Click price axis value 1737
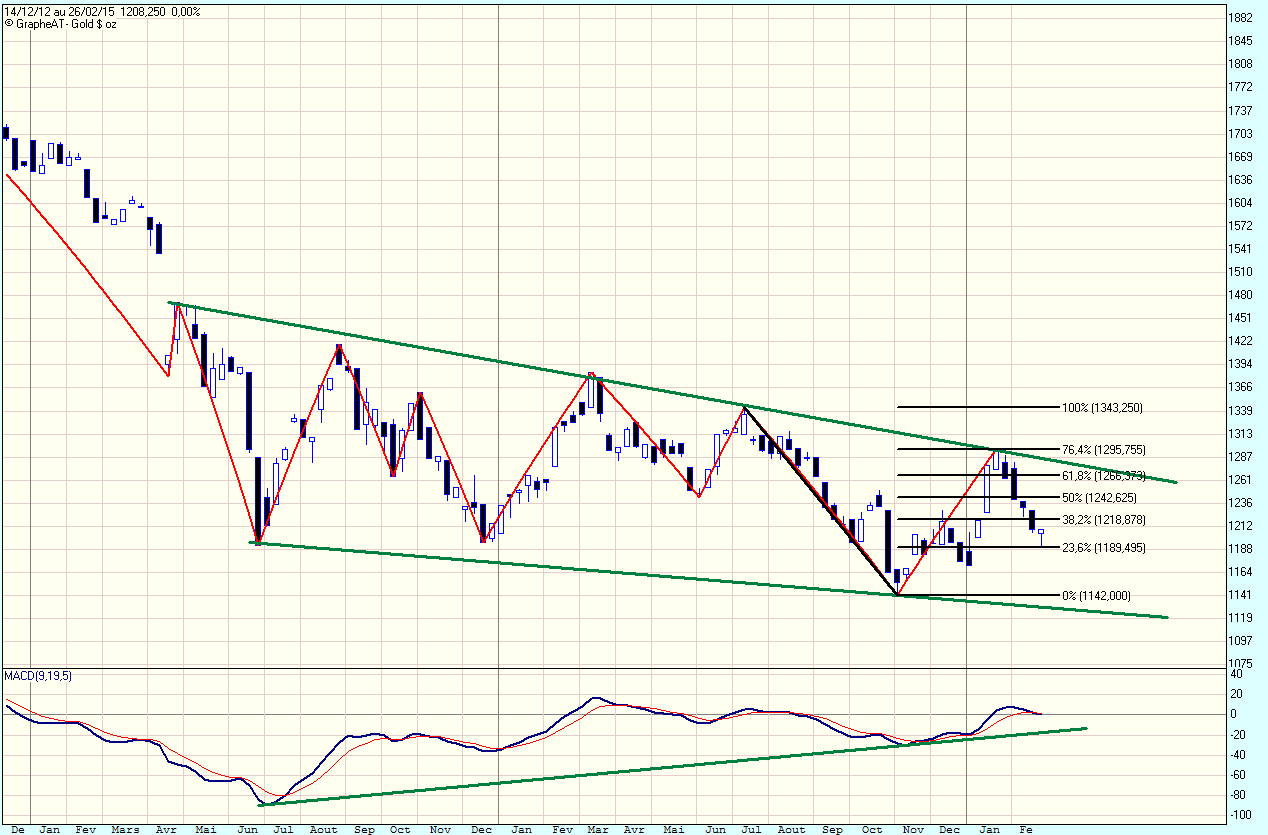This screenshot has width=1268, height=835. tap(1241, 111)
